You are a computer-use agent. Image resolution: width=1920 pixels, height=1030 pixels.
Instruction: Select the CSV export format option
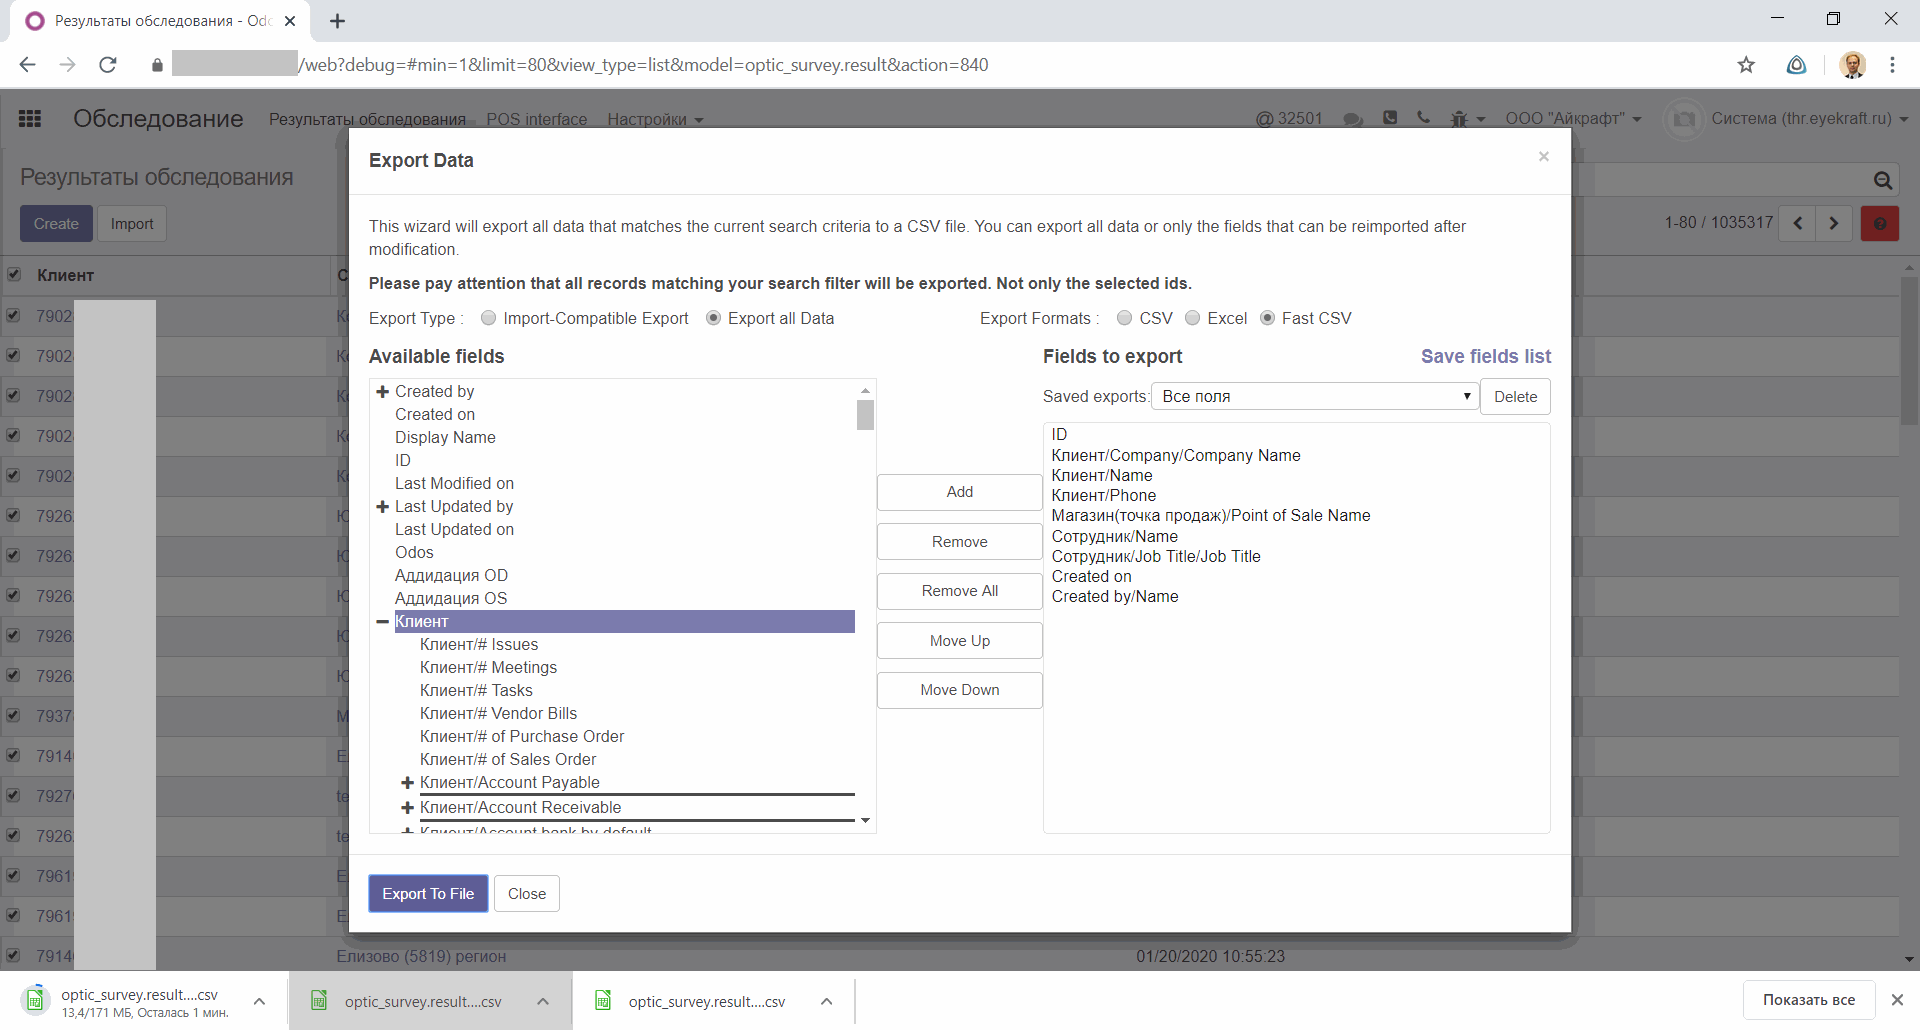click(x=1124, y=318)
